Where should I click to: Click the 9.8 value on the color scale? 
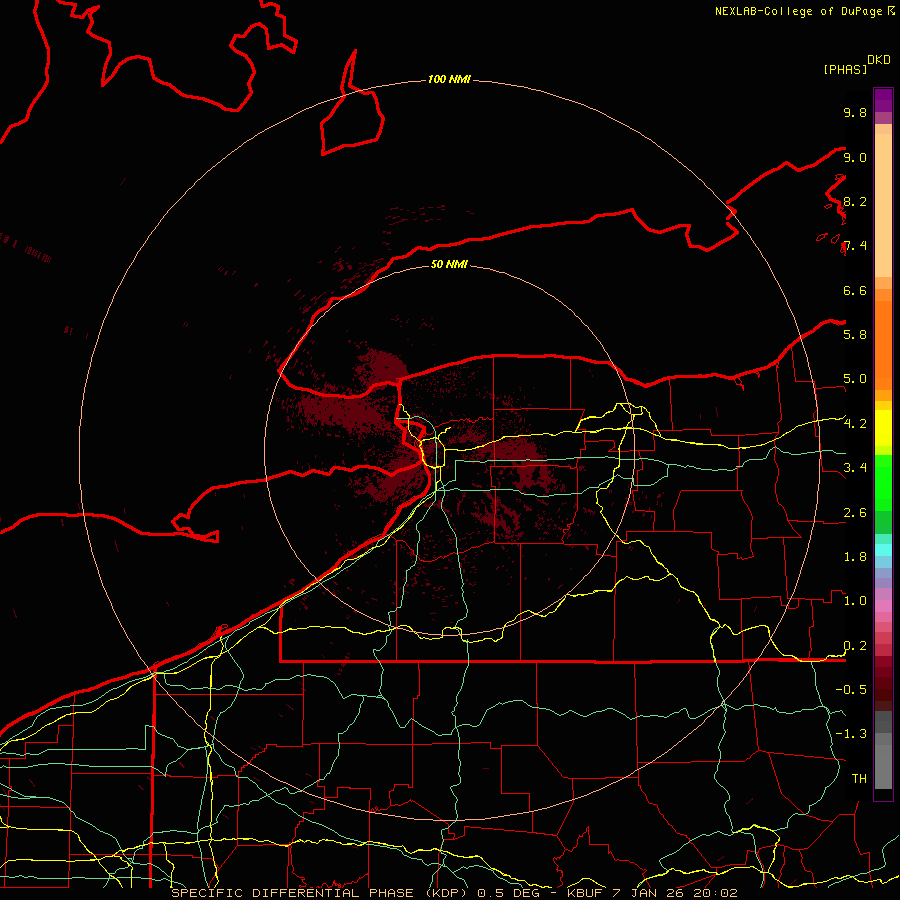[x=855, y=112]
